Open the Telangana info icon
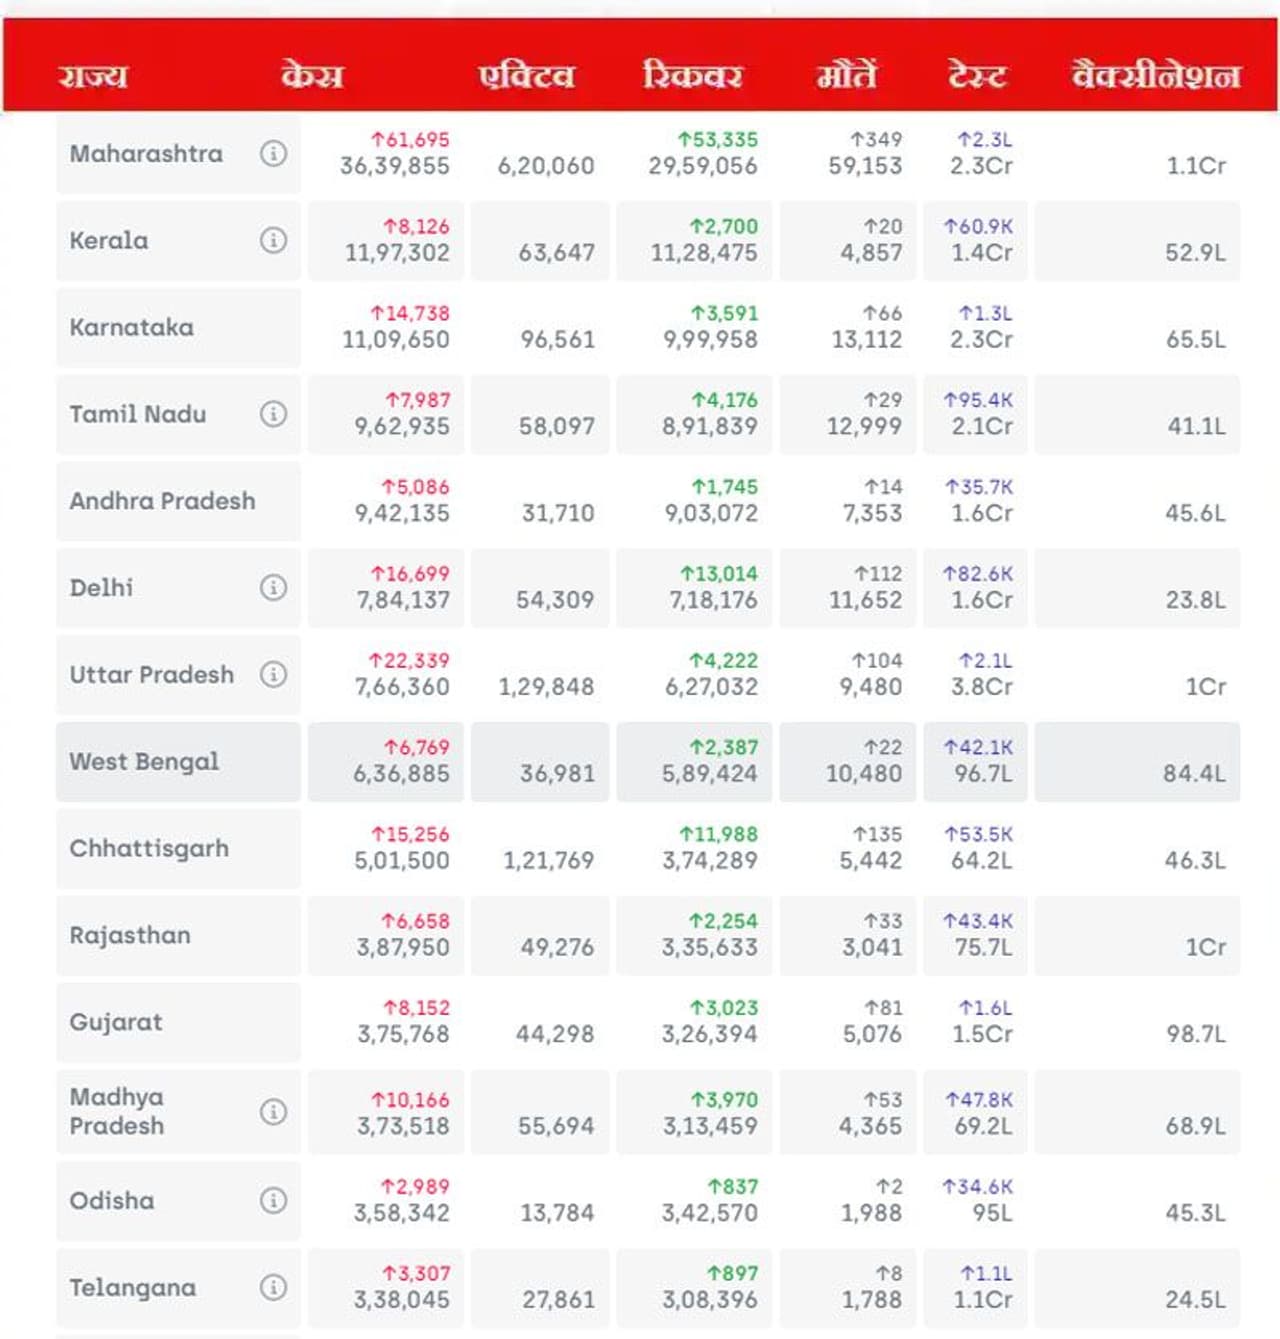Viewport: 1280px width, 1339px height. coord(273,1286)
